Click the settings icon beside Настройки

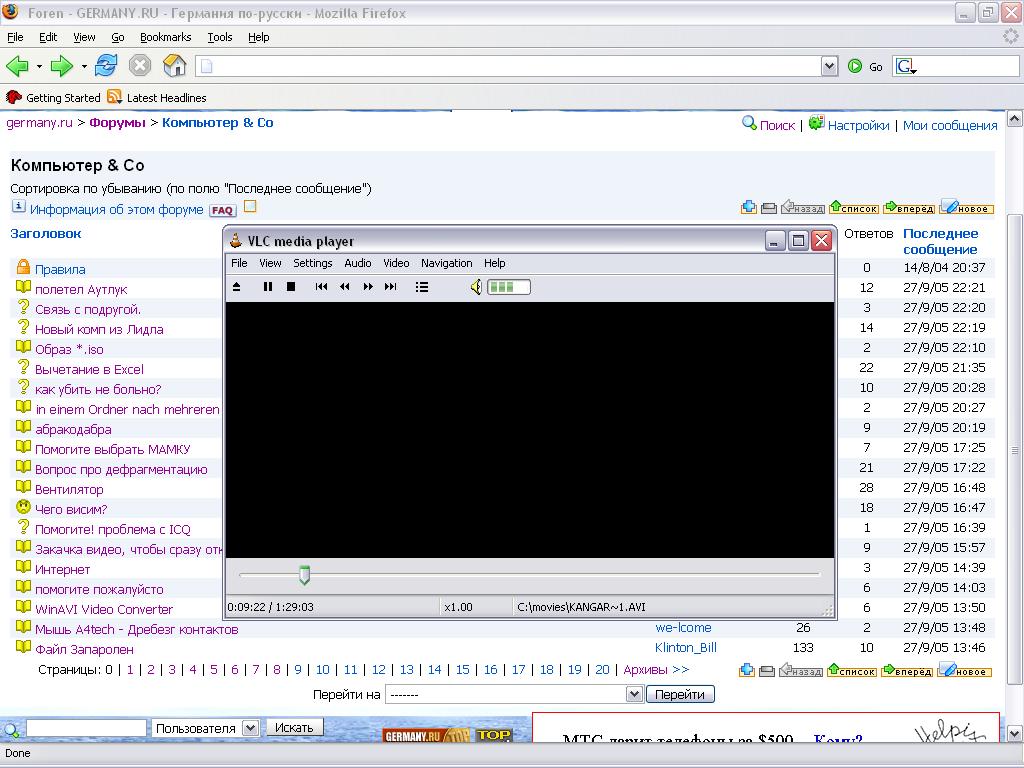(x=816, y=122)
